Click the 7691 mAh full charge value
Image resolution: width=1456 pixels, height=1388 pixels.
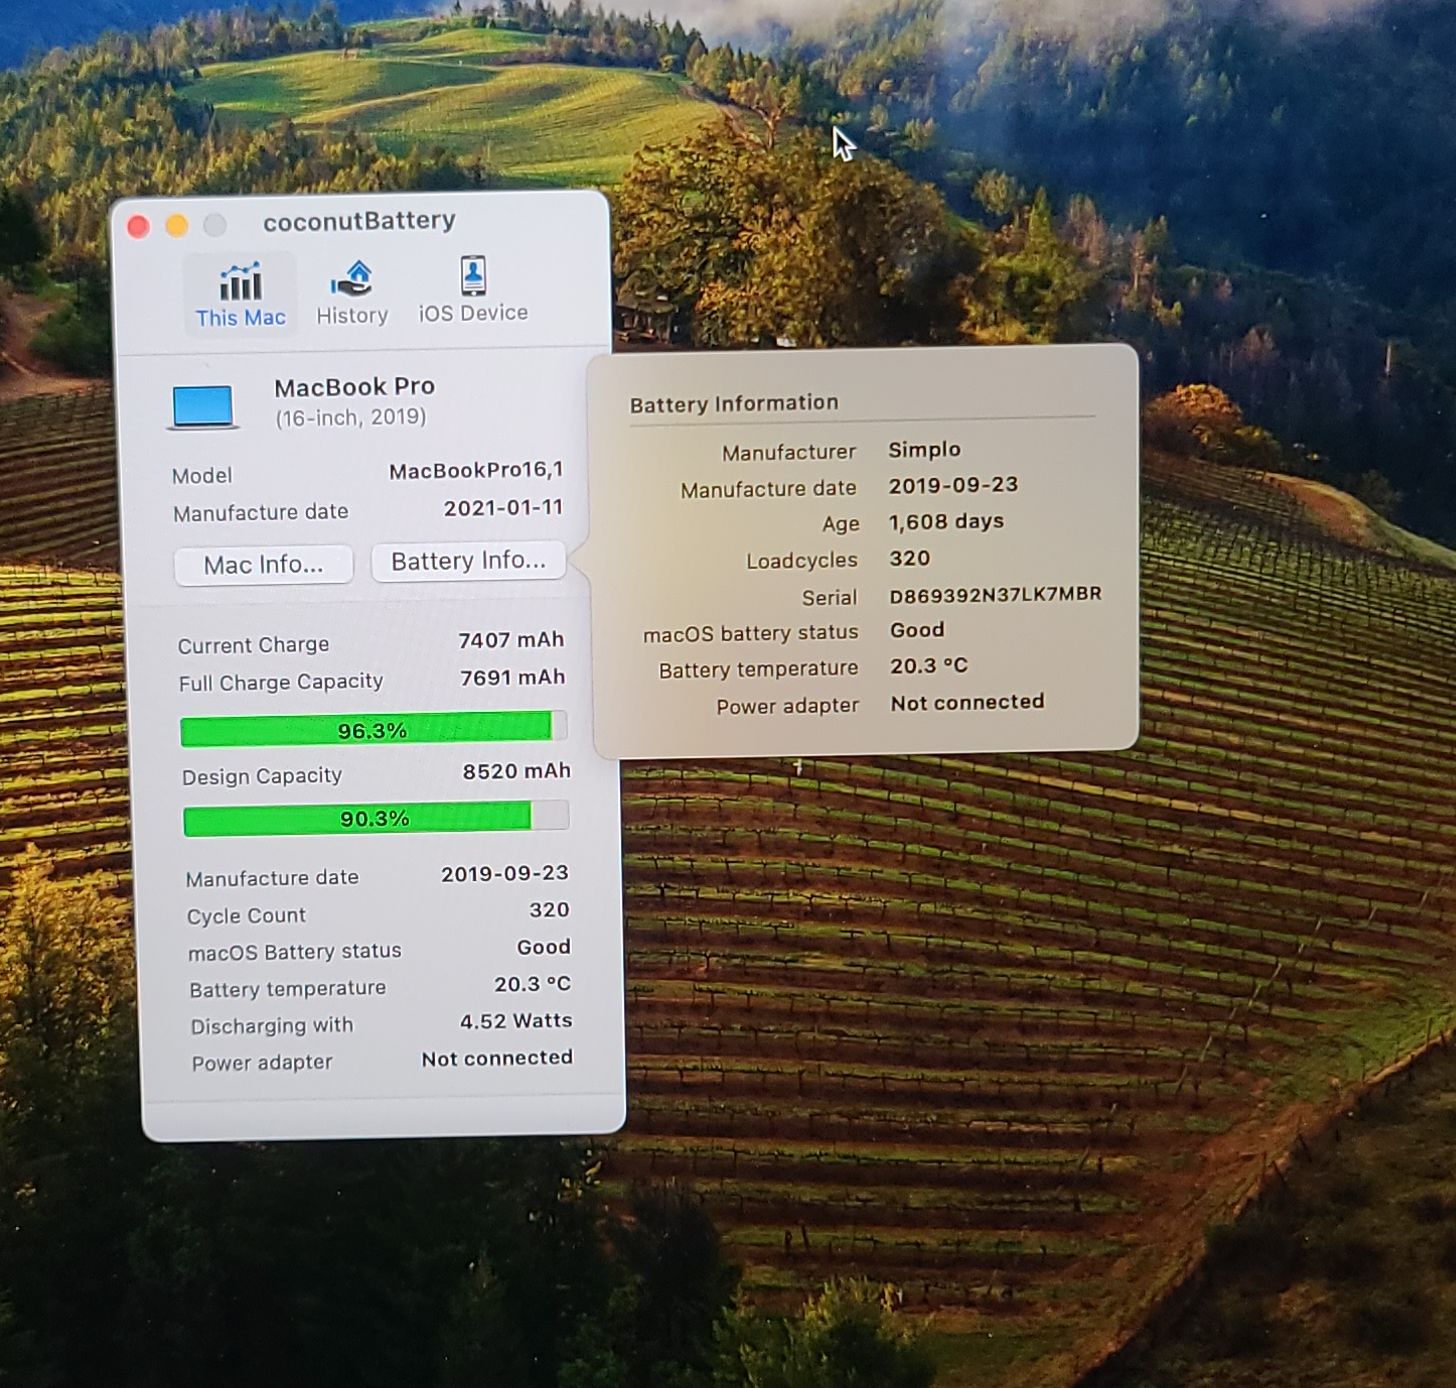click(512, 678)
